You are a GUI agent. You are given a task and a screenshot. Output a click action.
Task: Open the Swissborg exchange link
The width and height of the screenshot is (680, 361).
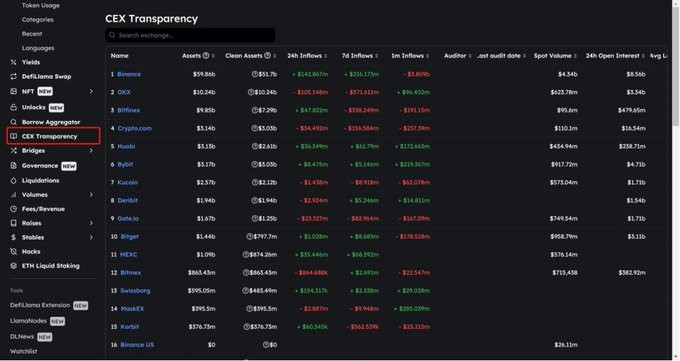tap(135, 291)
